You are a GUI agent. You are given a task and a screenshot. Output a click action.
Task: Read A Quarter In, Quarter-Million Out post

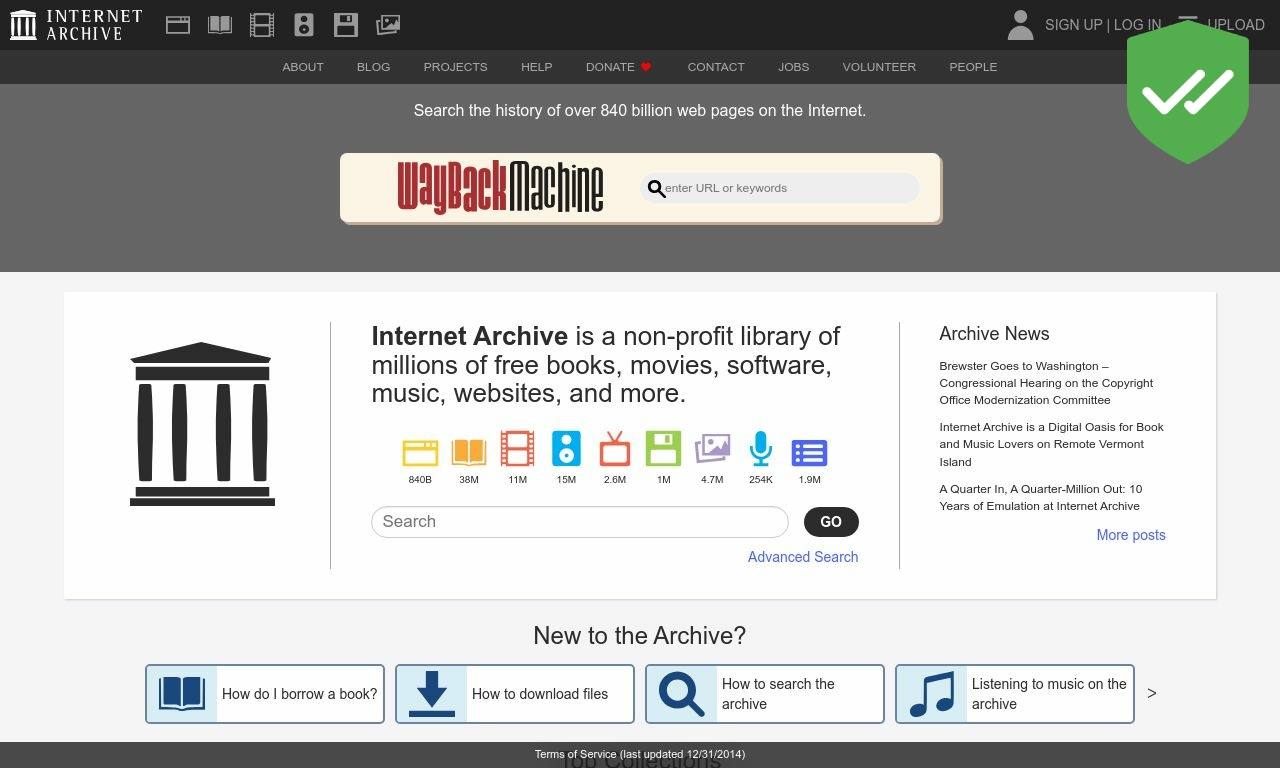click(1040, 497)
